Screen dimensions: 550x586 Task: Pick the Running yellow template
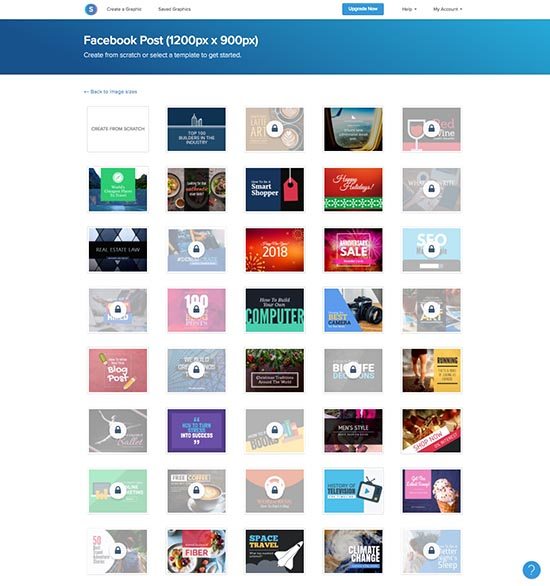(x=431, y=370)
